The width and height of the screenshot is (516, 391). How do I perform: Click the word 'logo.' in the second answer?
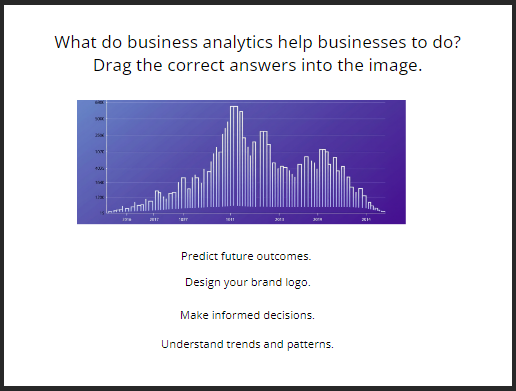point(298,282)
